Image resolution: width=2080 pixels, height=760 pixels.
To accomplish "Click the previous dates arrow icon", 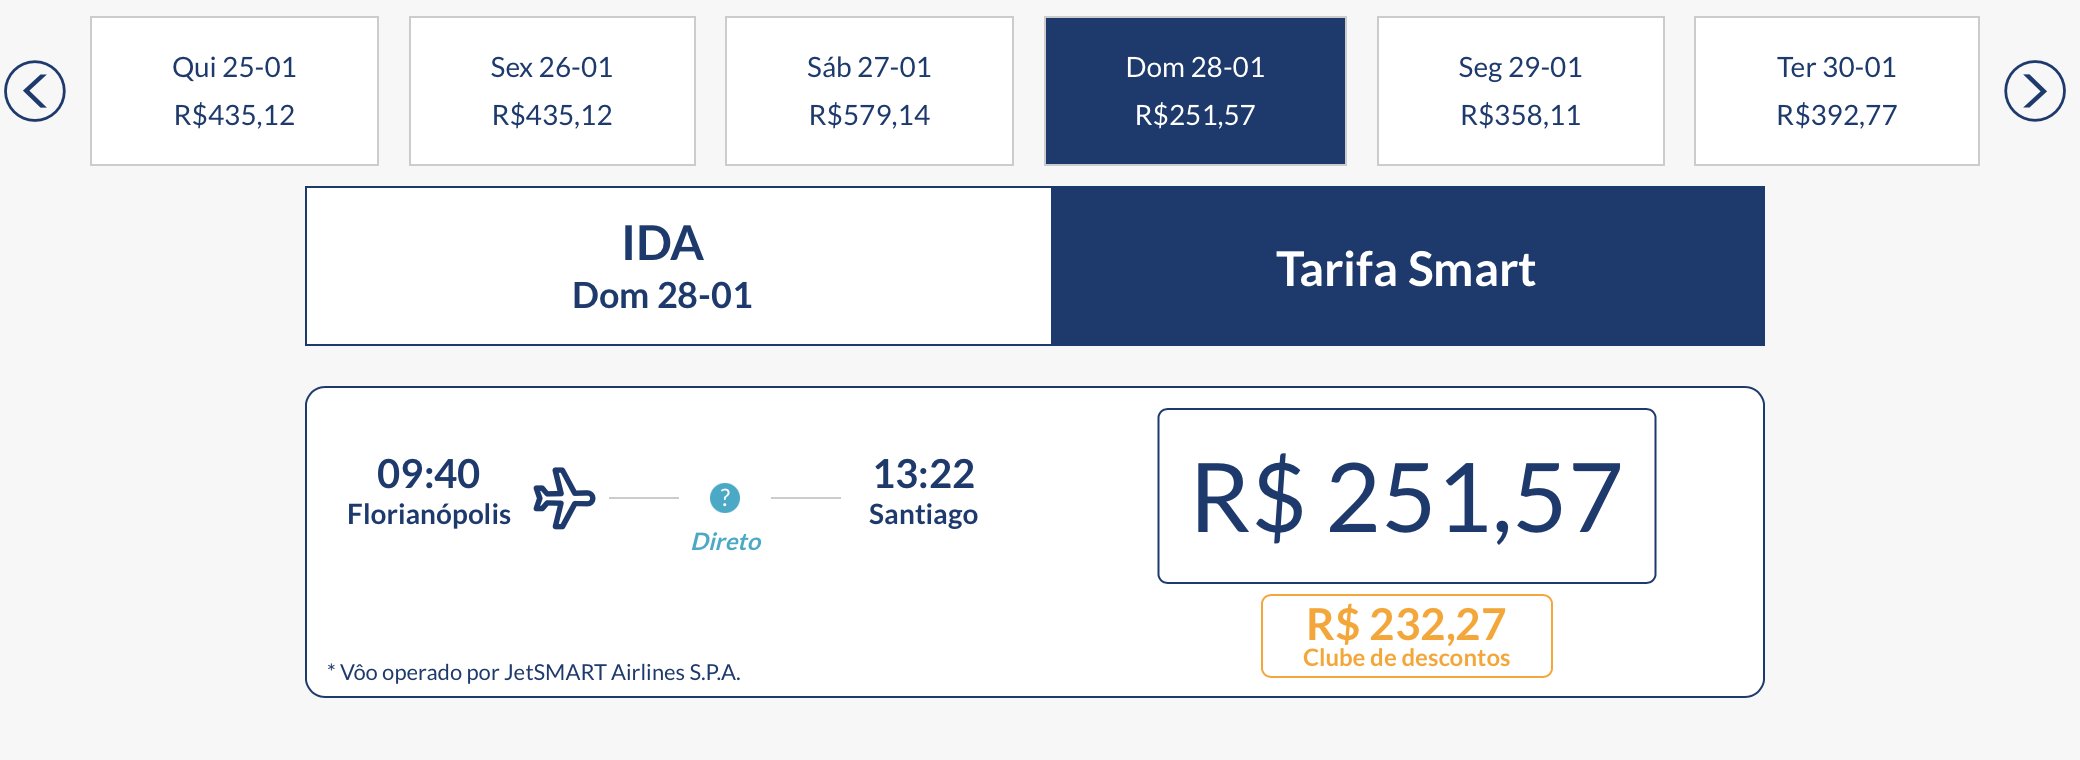I will point(35,91).
